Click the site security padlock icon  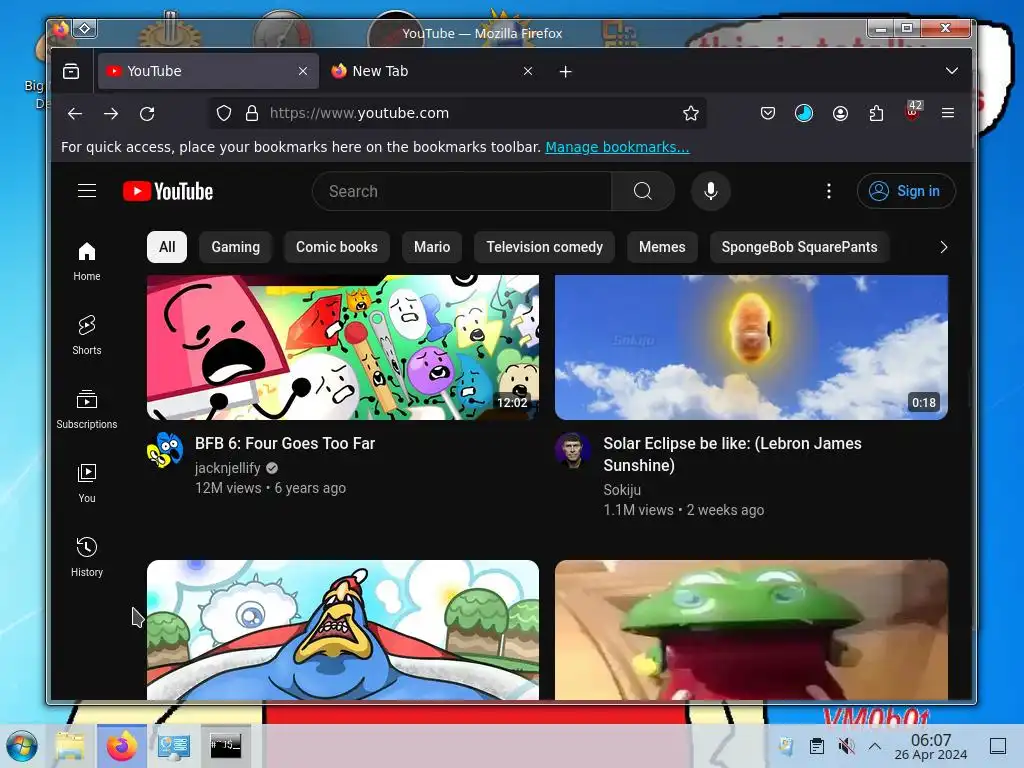coord(251,114)
